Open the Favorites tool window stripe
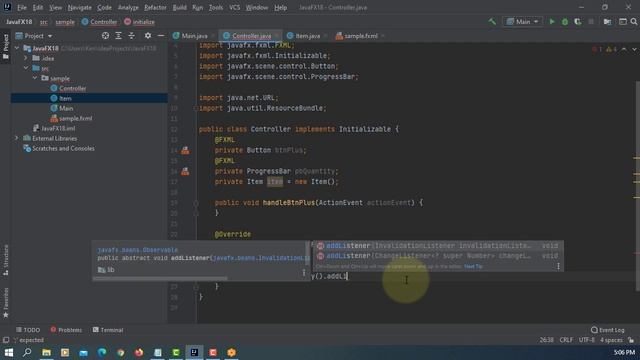640x360 pixels. coord(6,303)
